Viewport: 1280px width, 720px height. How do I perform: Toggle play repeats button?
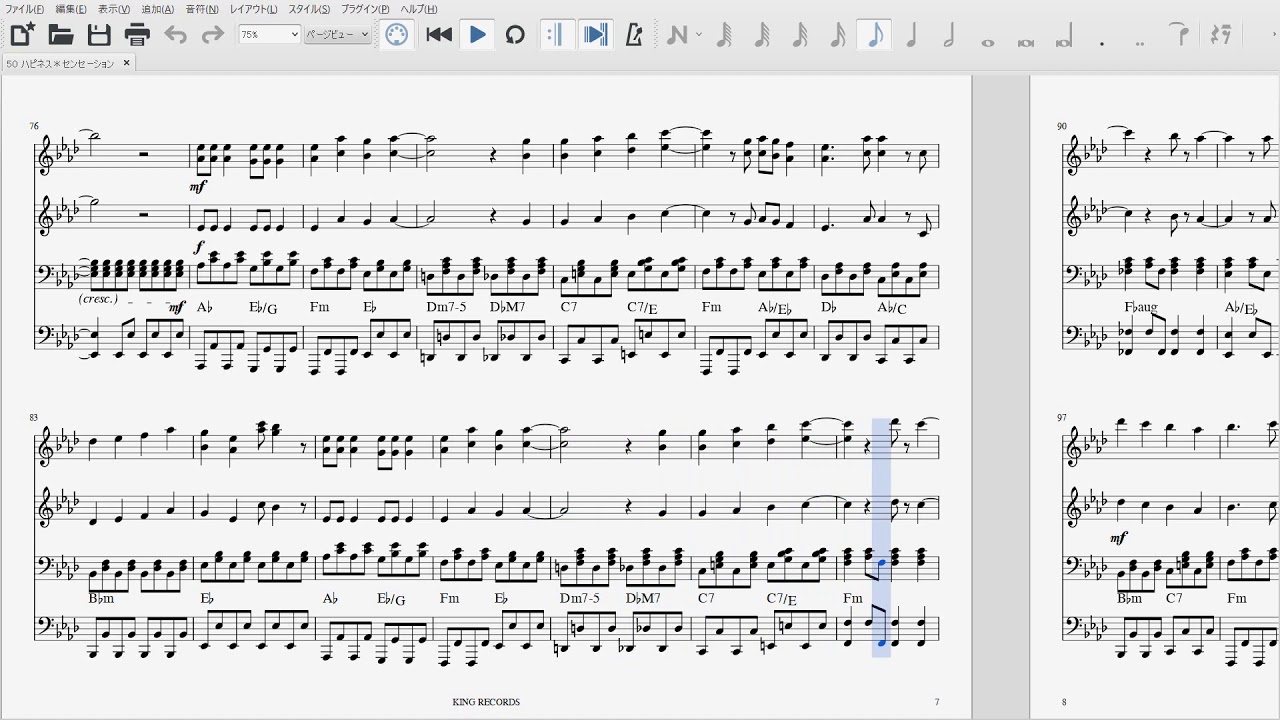coord(556,35)
